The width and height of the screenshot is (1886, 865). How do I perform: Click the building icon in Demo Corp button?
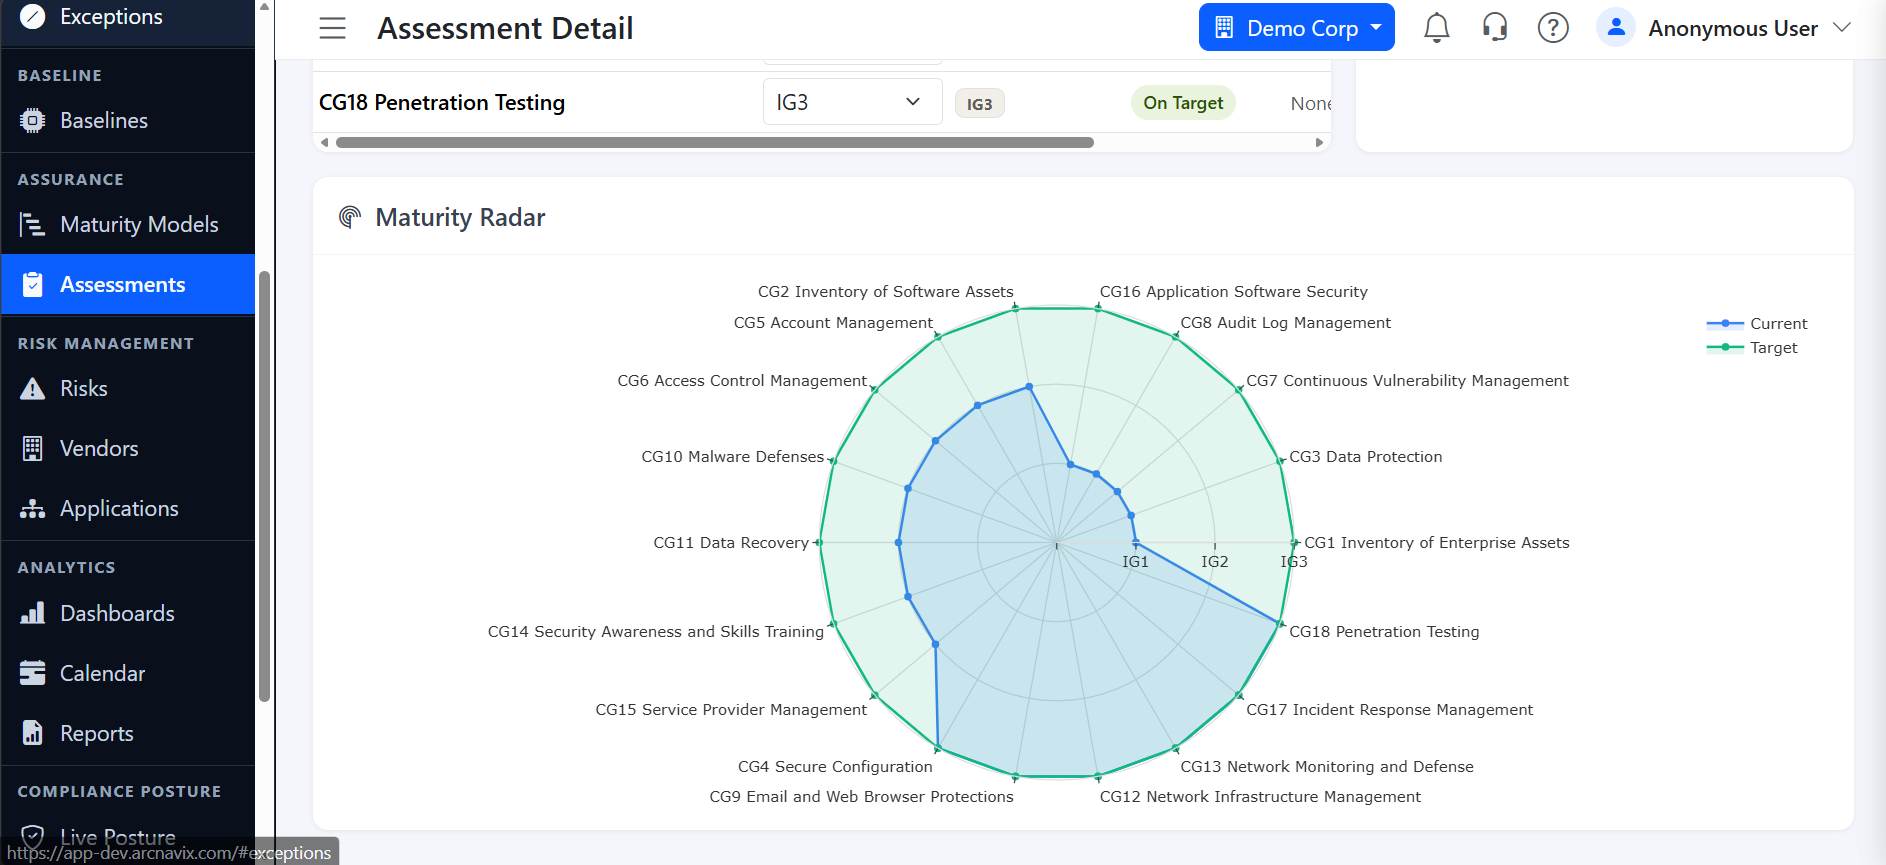pyautogui.click(x=1224, y=28)
